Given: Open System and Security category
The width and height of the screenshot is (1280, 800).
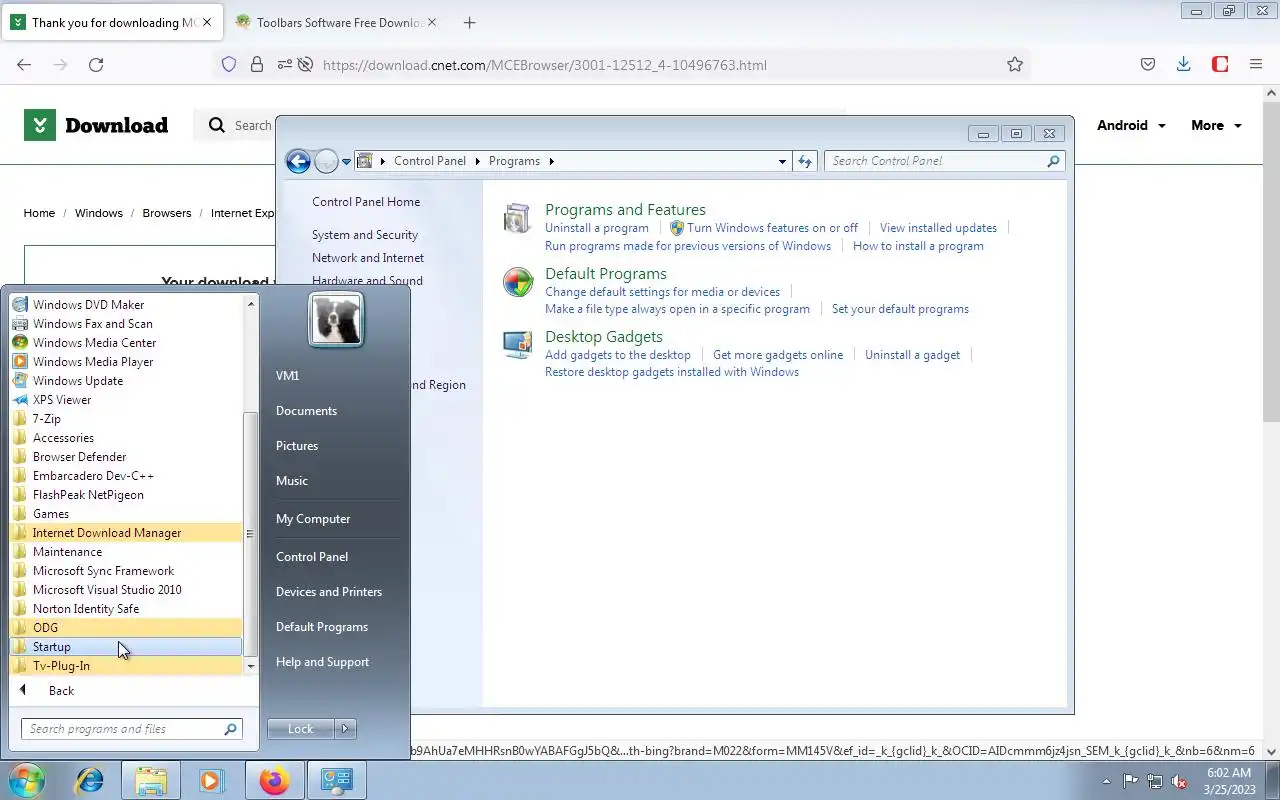Looking at the screenshot, I should coord(365,235).
